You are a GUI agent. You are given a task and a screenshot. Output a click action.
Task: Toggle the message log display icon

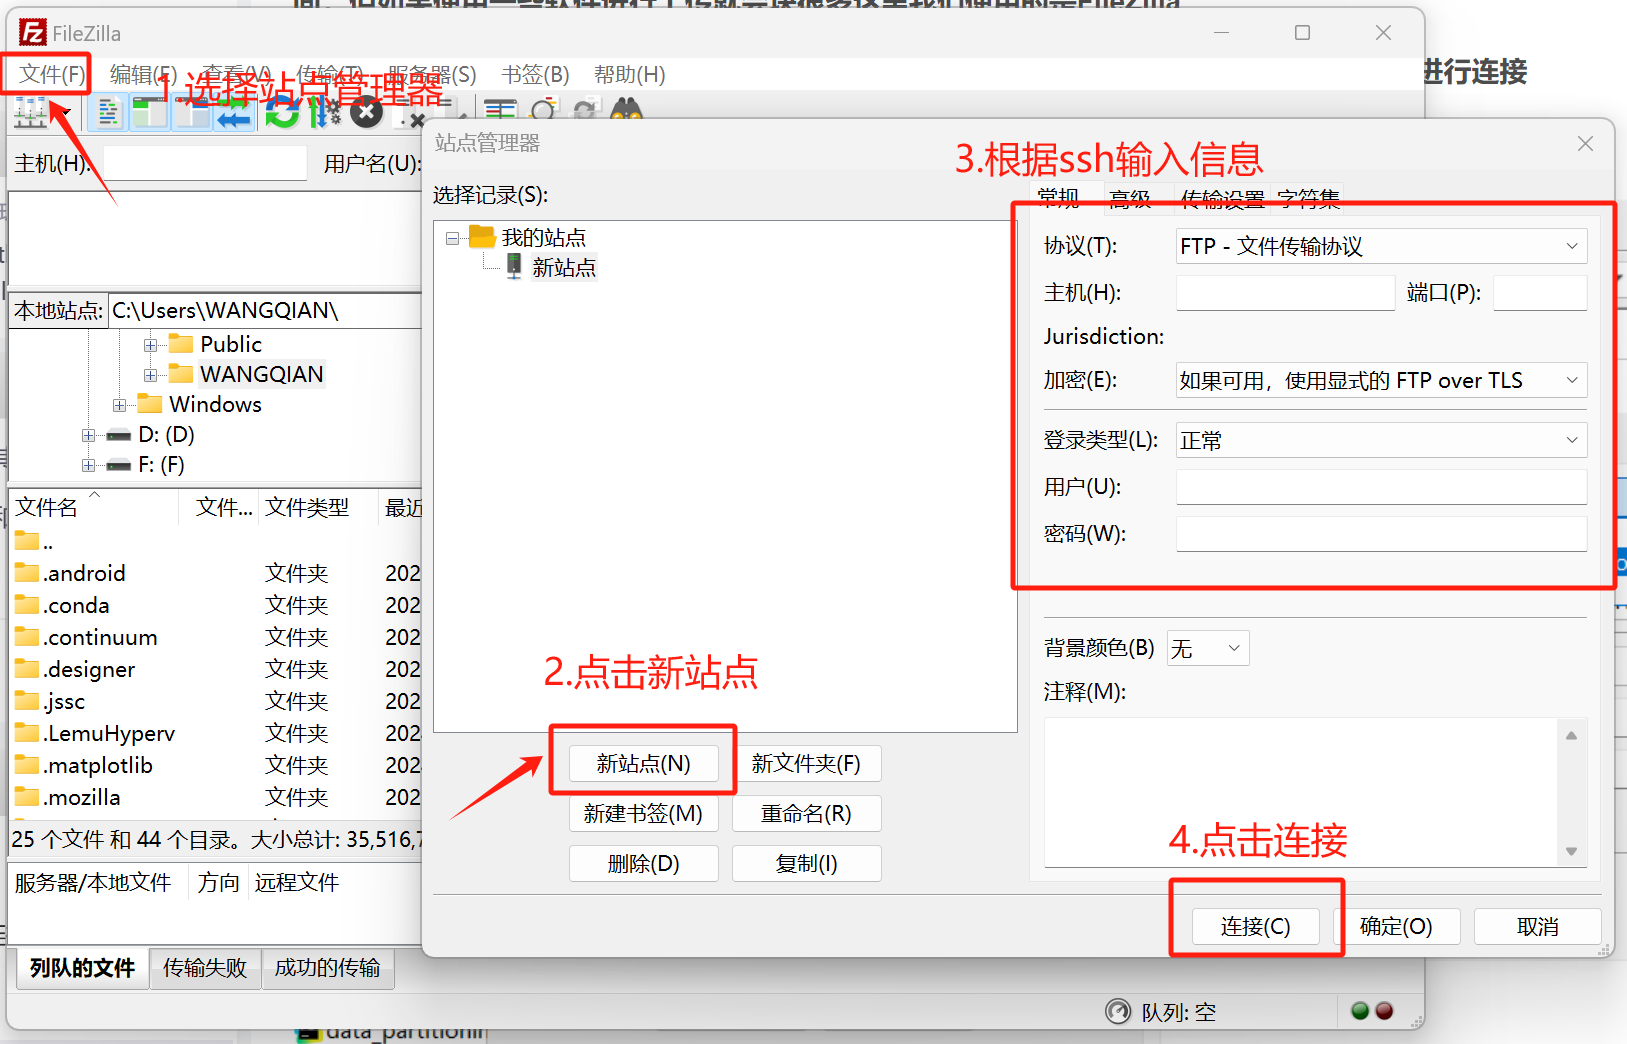coord(108,113)
